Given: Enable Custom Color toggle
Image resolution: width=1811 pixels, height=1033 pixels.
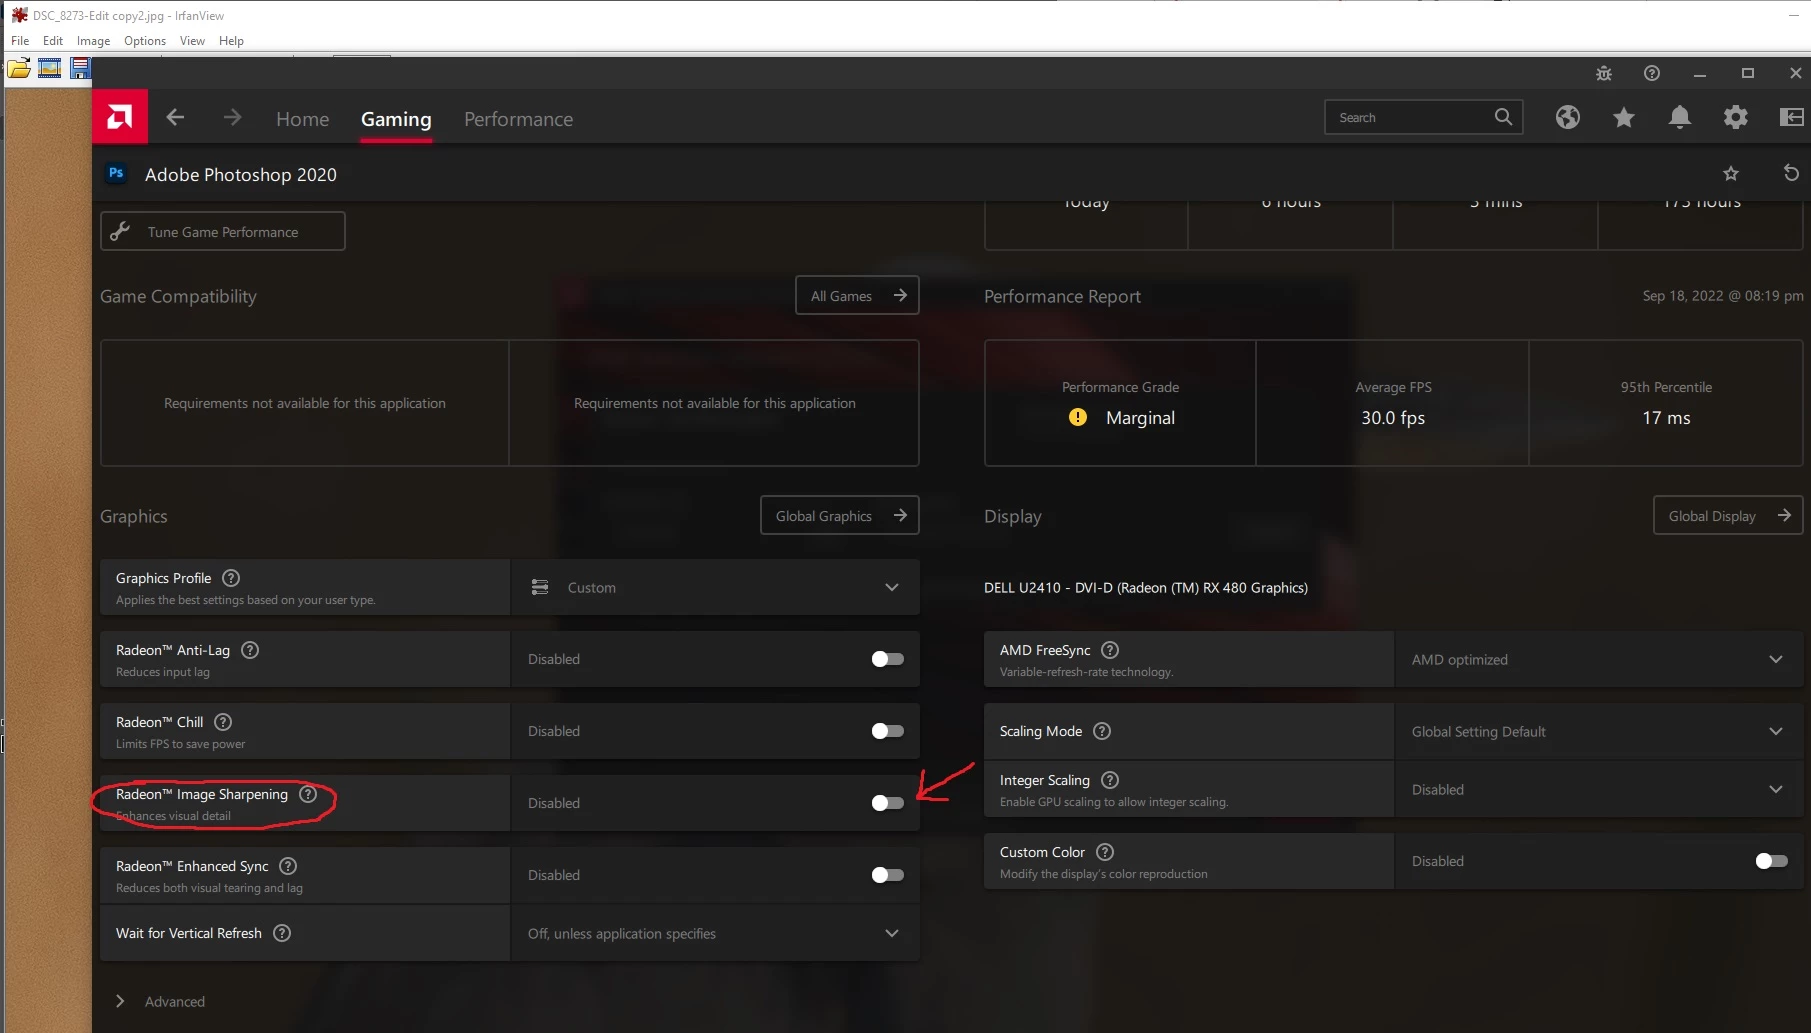Looking at the screenshot, I should click(x=1771, y=861).
